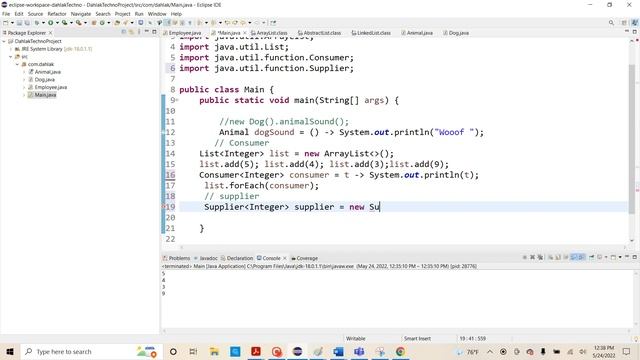Image resolution: width=640 pixels, height=360 pixels.
Task: Open the Run dropdown arrow
Action: (x=57, y=23)
